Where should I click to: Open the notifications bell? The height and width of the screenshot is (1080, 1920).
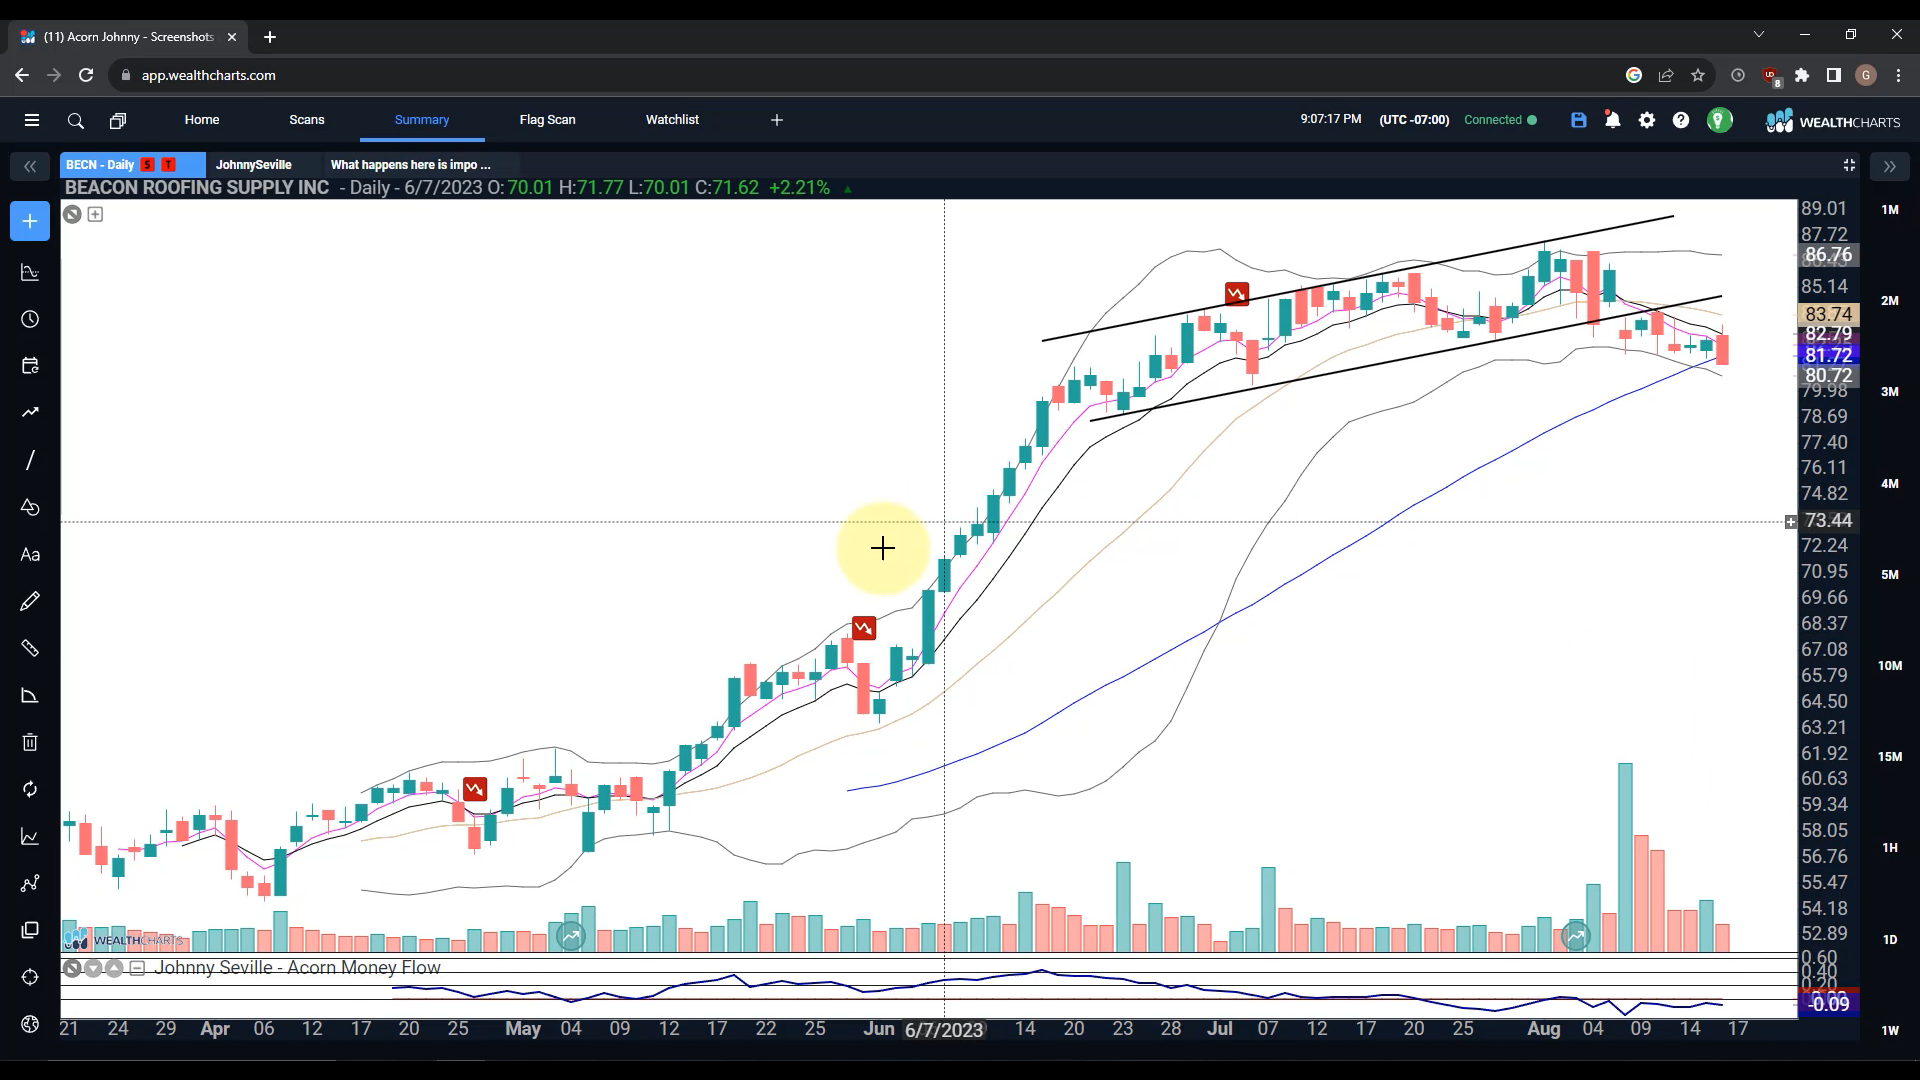[1612, 120]
